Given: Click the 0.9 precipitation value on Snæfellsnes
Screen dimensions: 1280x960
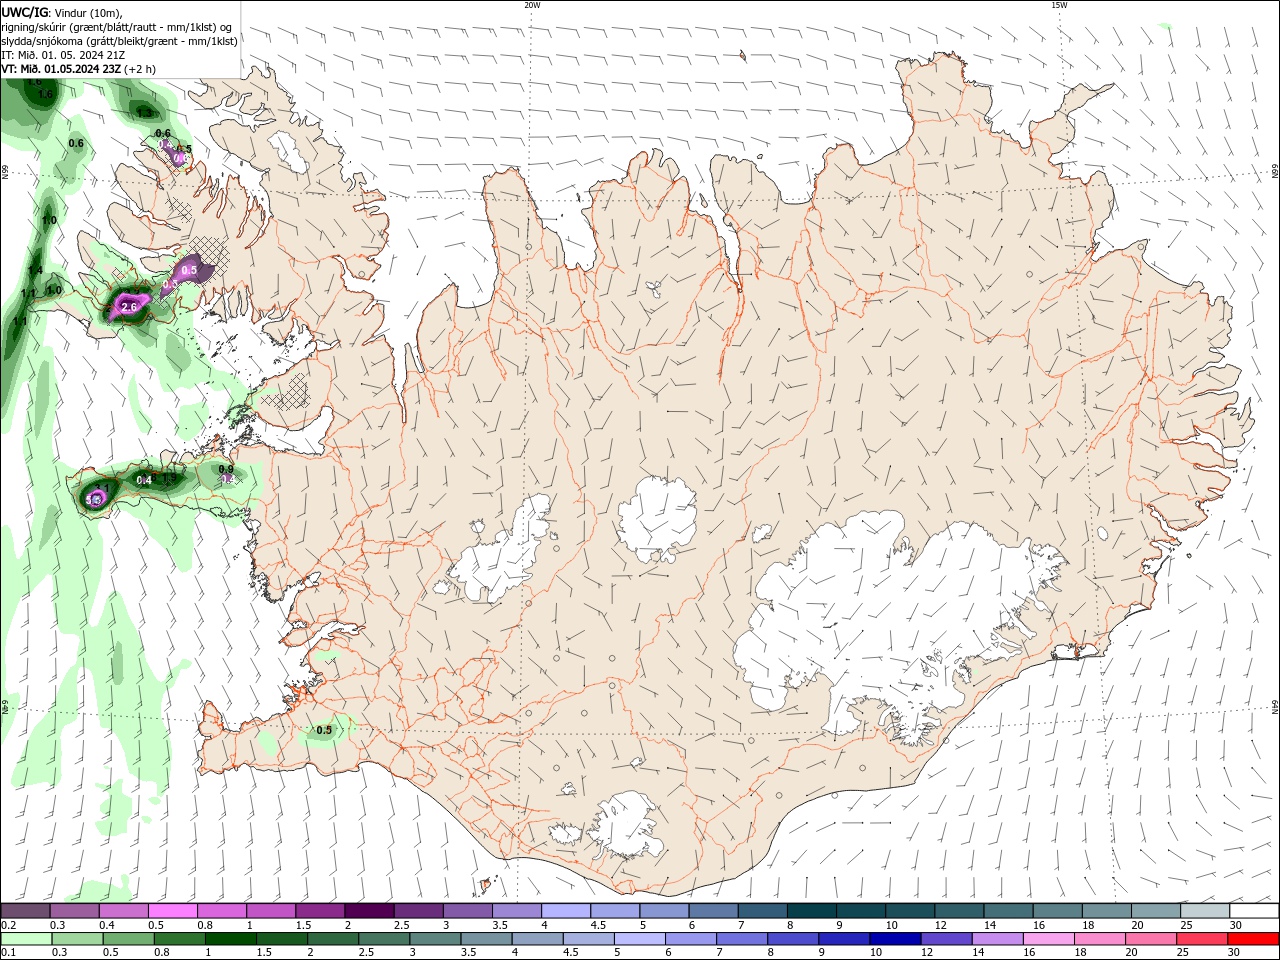Looking at the screenshot, I should click(226, 469).
